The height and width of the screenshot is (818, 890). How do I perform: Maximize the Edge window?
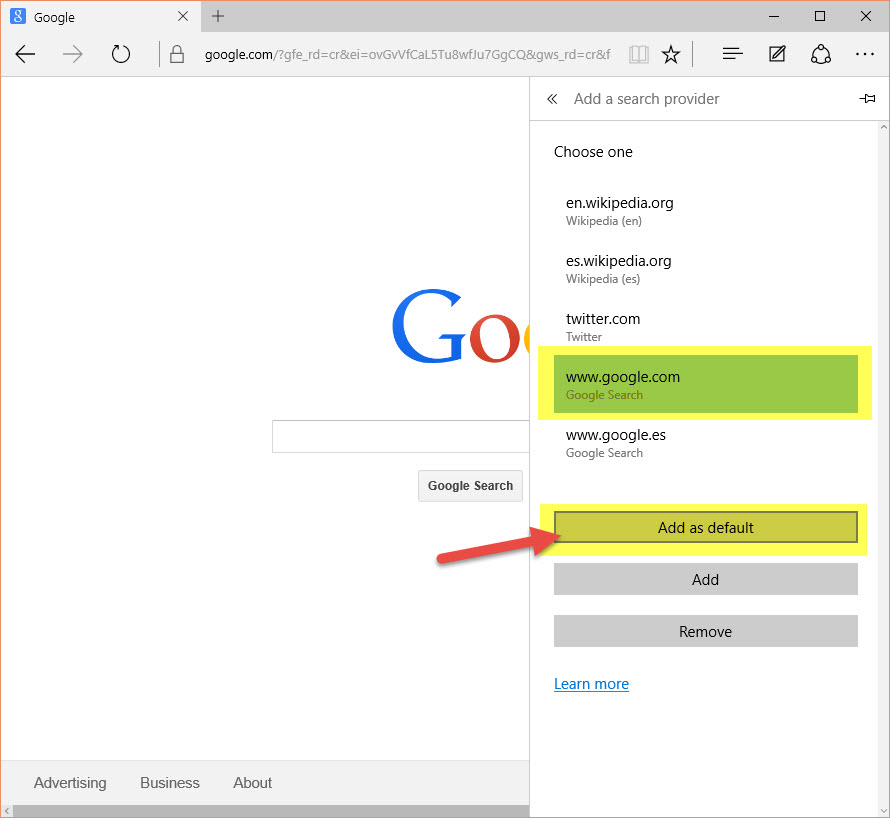click(820, 16)
